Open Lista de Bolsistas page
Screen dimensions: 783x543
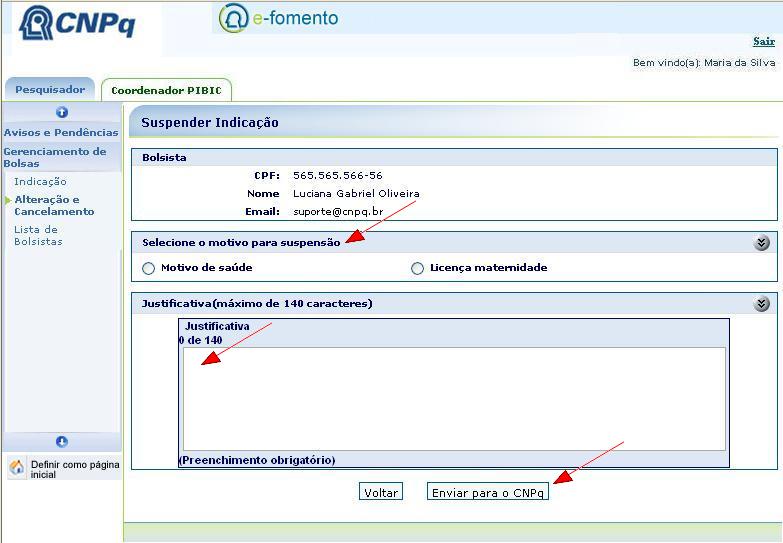click(x=38, y=235)
